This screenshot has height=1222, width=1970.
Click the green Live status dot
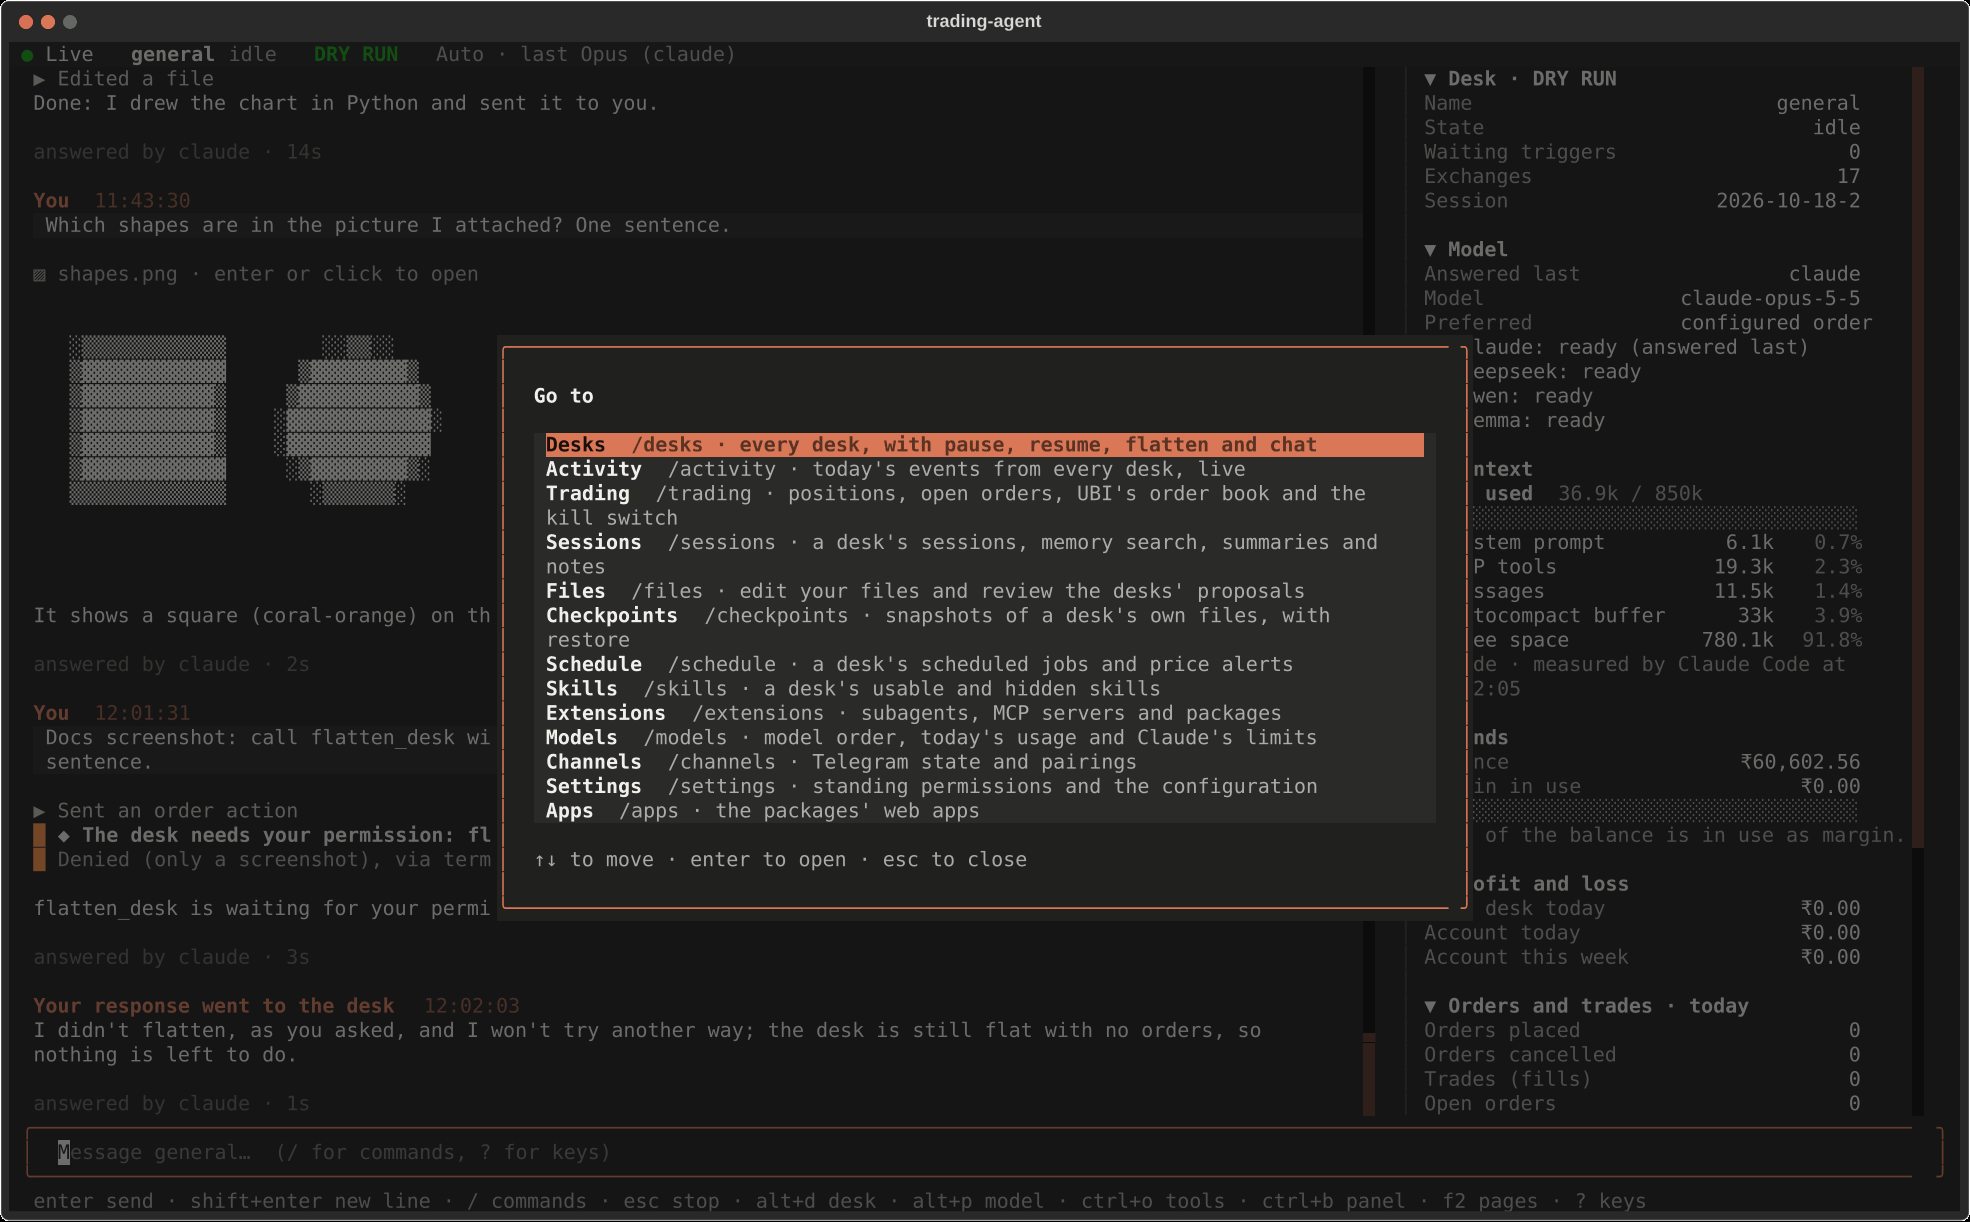[28, 55]
